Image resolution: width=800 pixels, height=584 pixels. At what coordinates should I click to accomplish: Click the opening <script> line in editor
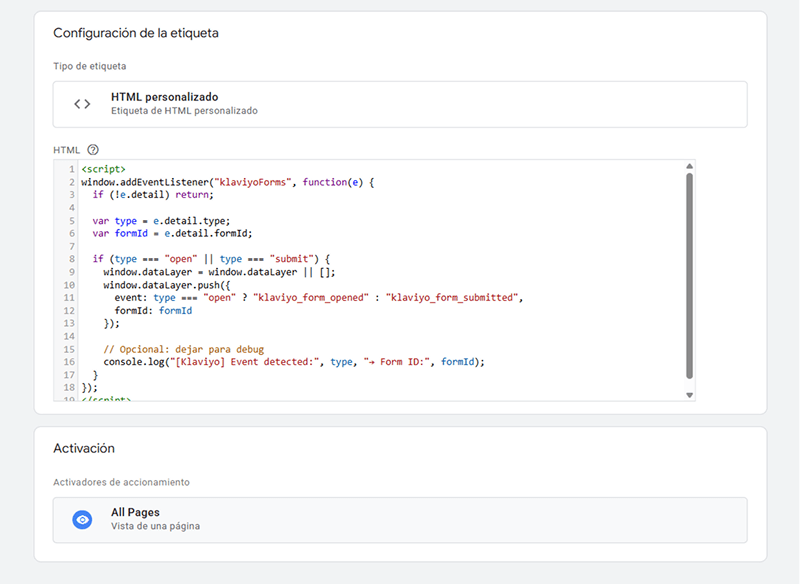[x=104, y=169]
